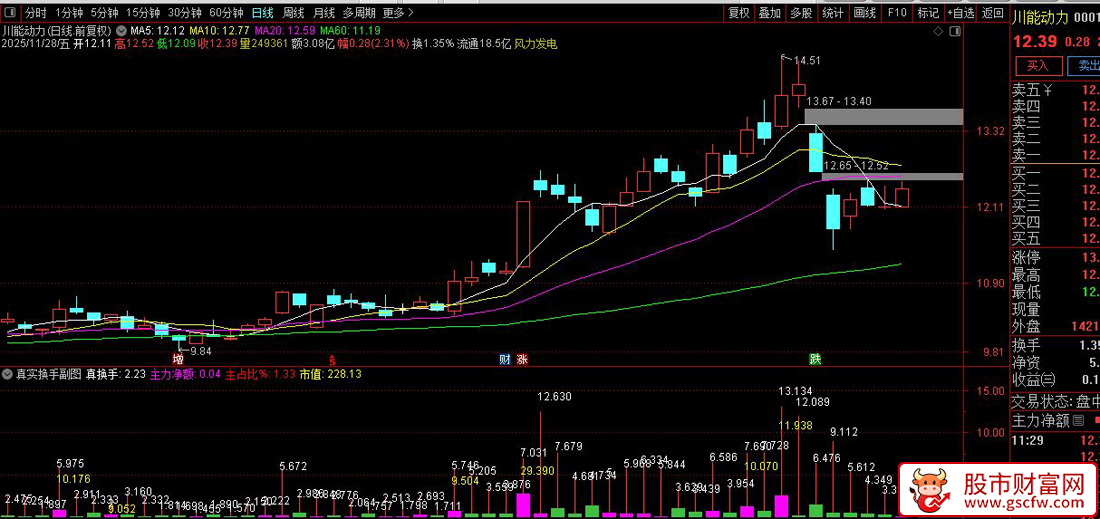Open the 更多 periods expander
This screenshot has width=1100, height=519.
(398, 13)
